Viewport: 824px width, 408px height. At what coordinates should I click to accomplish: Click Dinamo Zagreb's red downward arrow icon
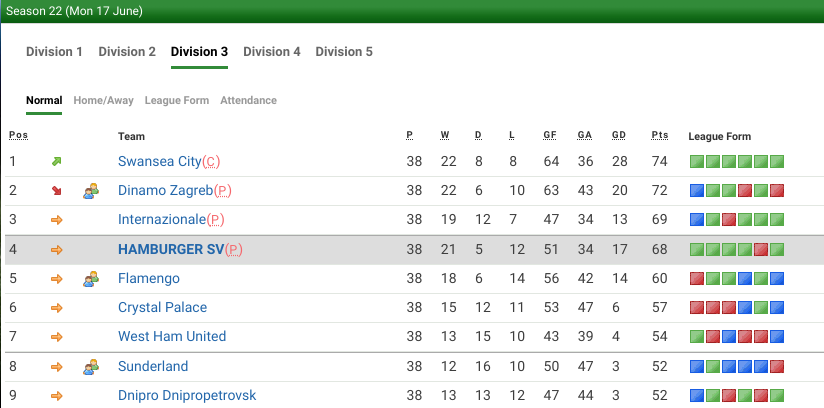point(57,191)
